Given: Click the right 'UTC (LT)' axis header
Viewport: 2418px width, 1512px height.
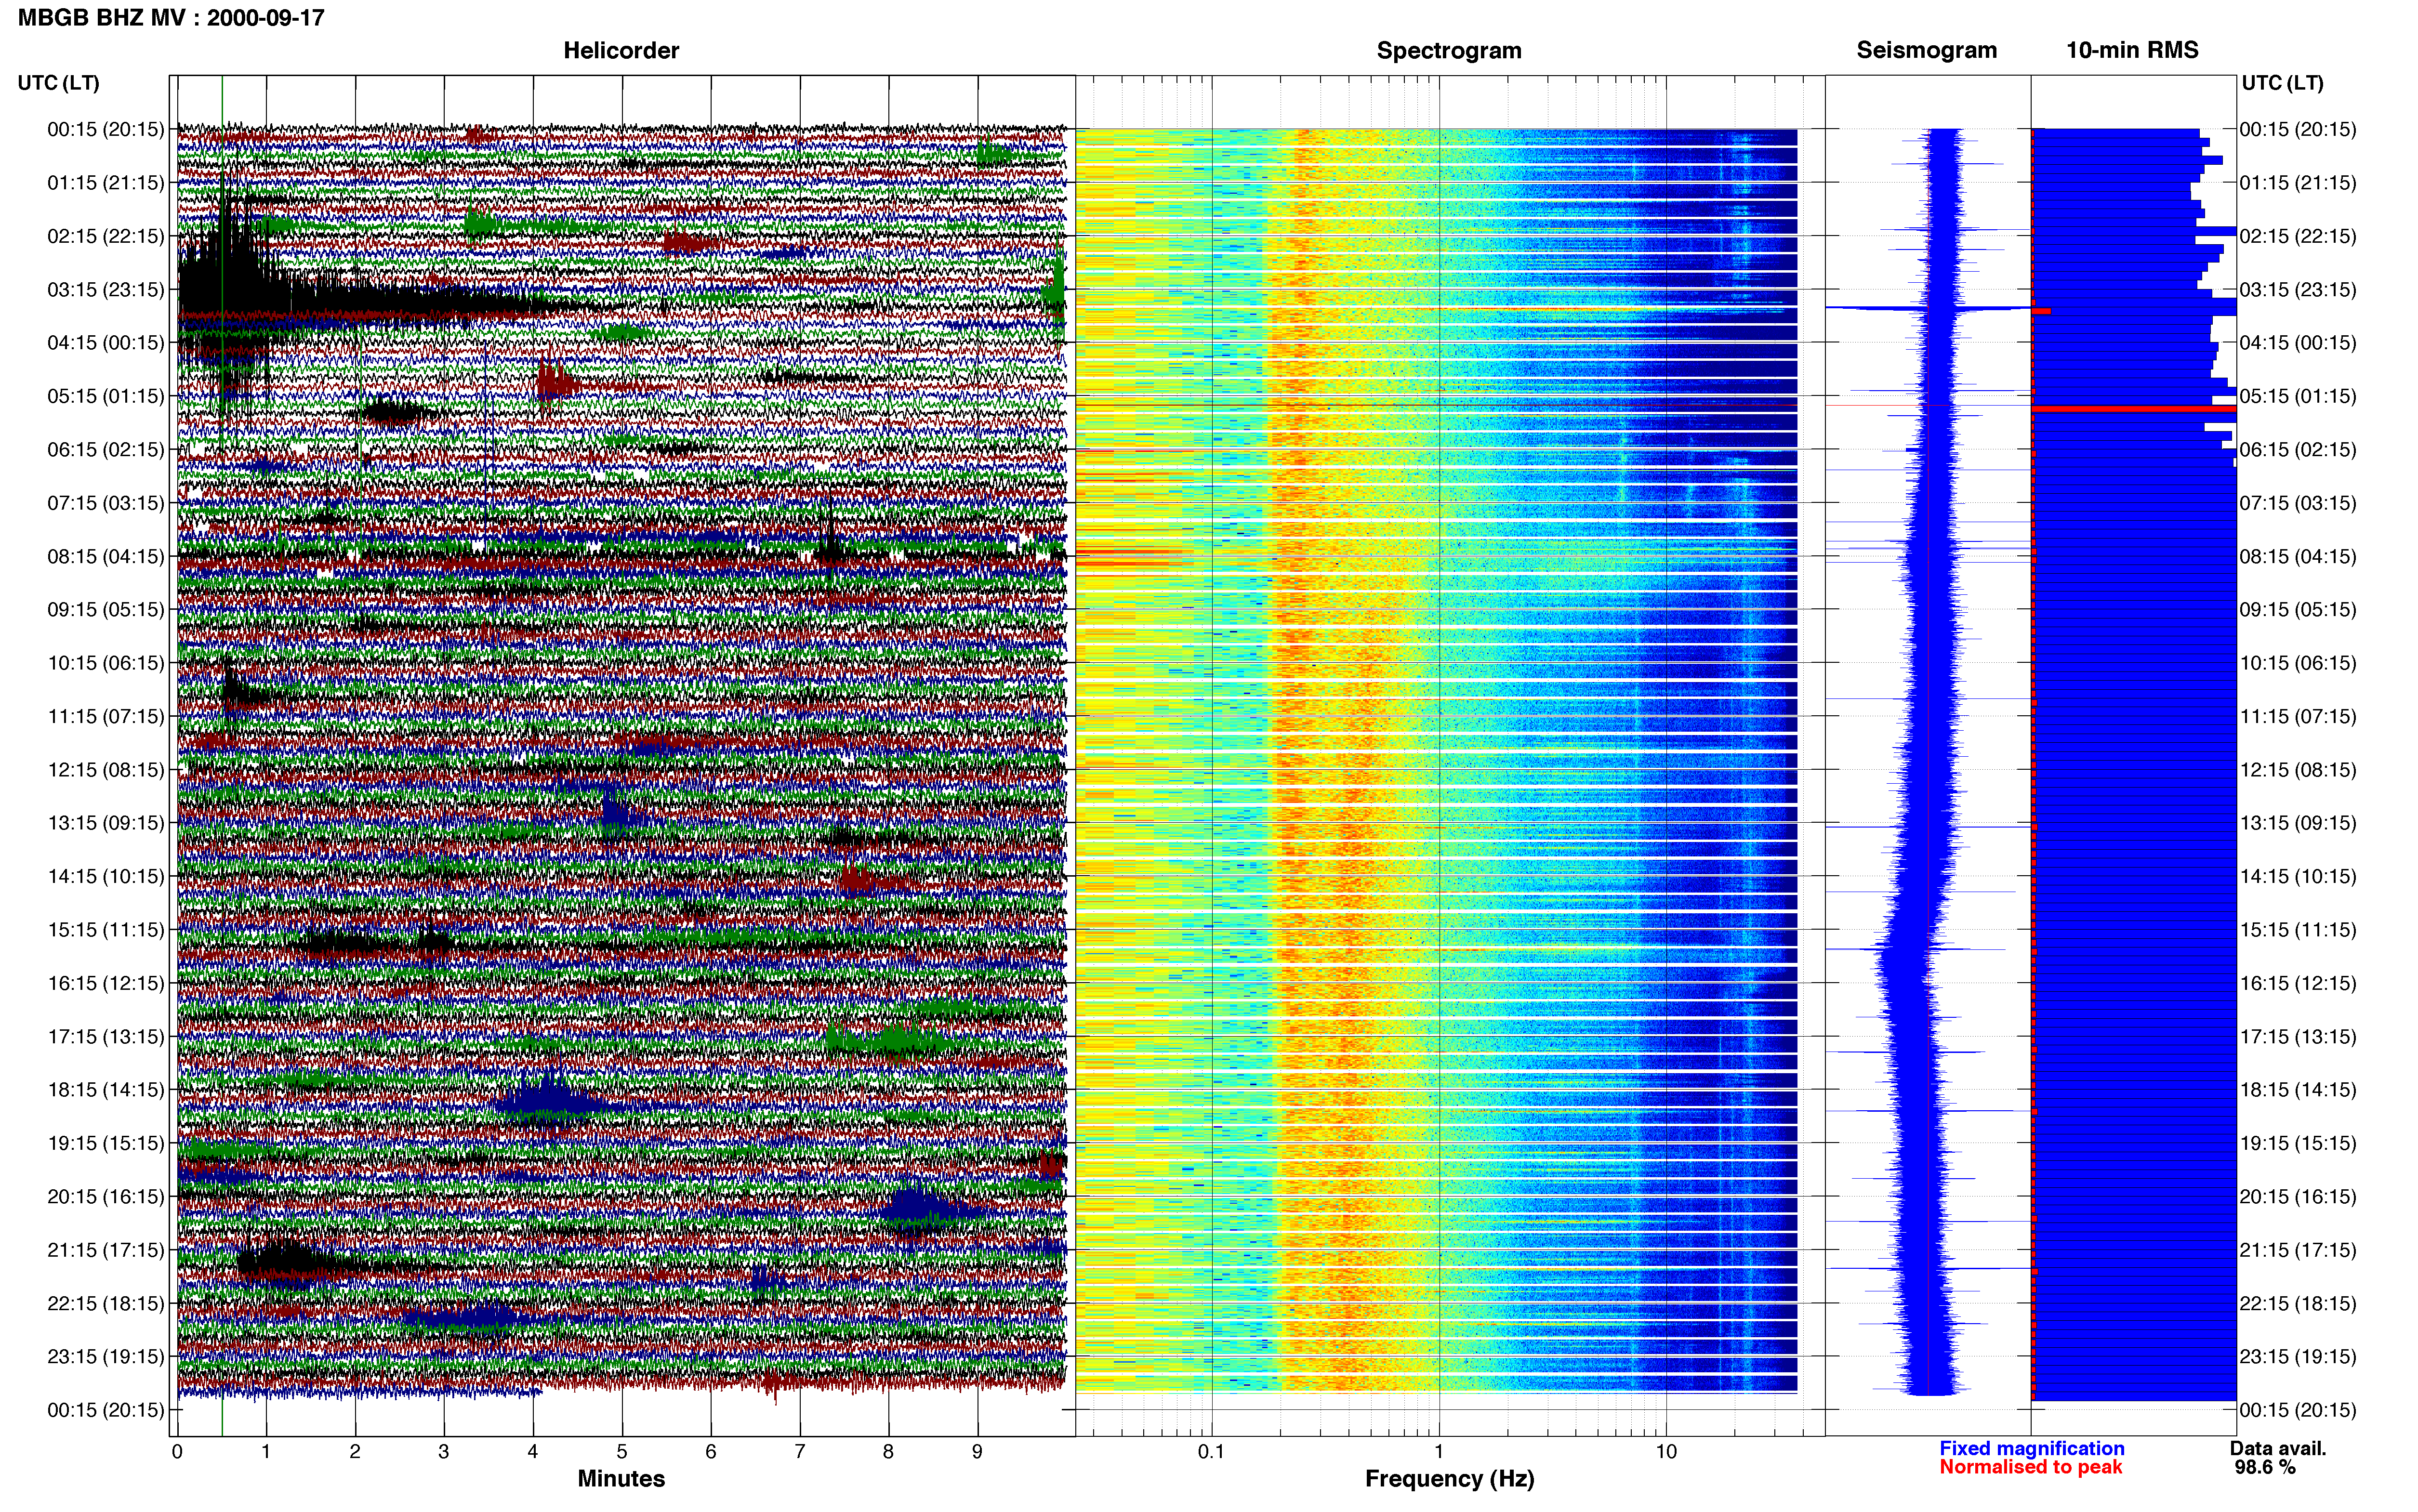Looking at the screenshot, I should click(x=2283, y=83).
